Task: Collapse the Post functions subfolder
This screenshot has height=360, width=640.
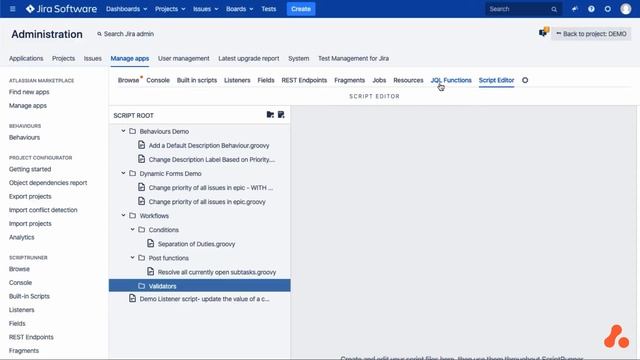Action: [132, 258]
